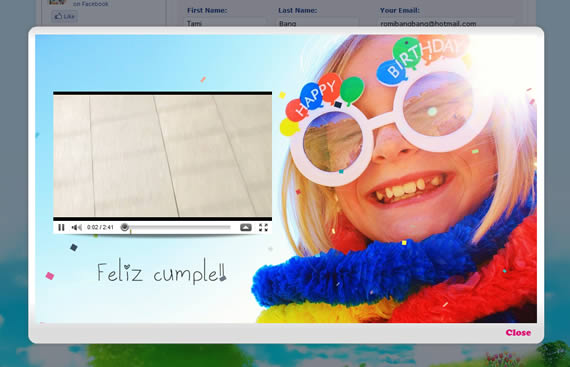Screen dimensions: 570x367
Task: Pause the birthday video
Action: point(61,227)
